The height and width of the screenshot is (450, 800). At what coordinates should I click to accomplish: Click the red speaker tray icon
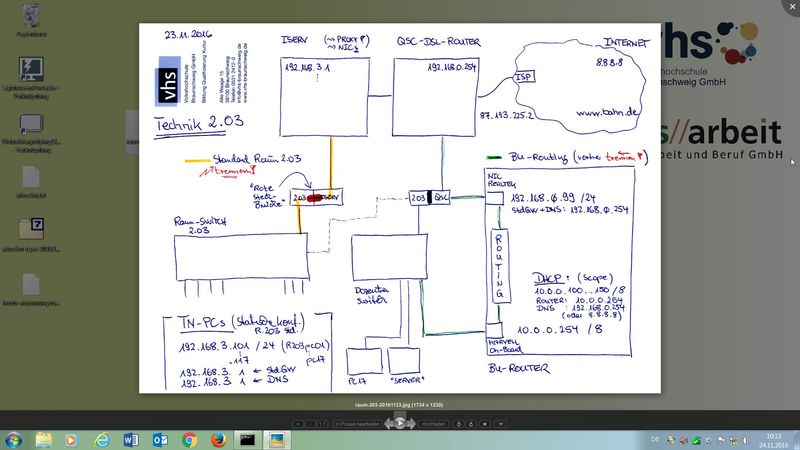point(684,440)
